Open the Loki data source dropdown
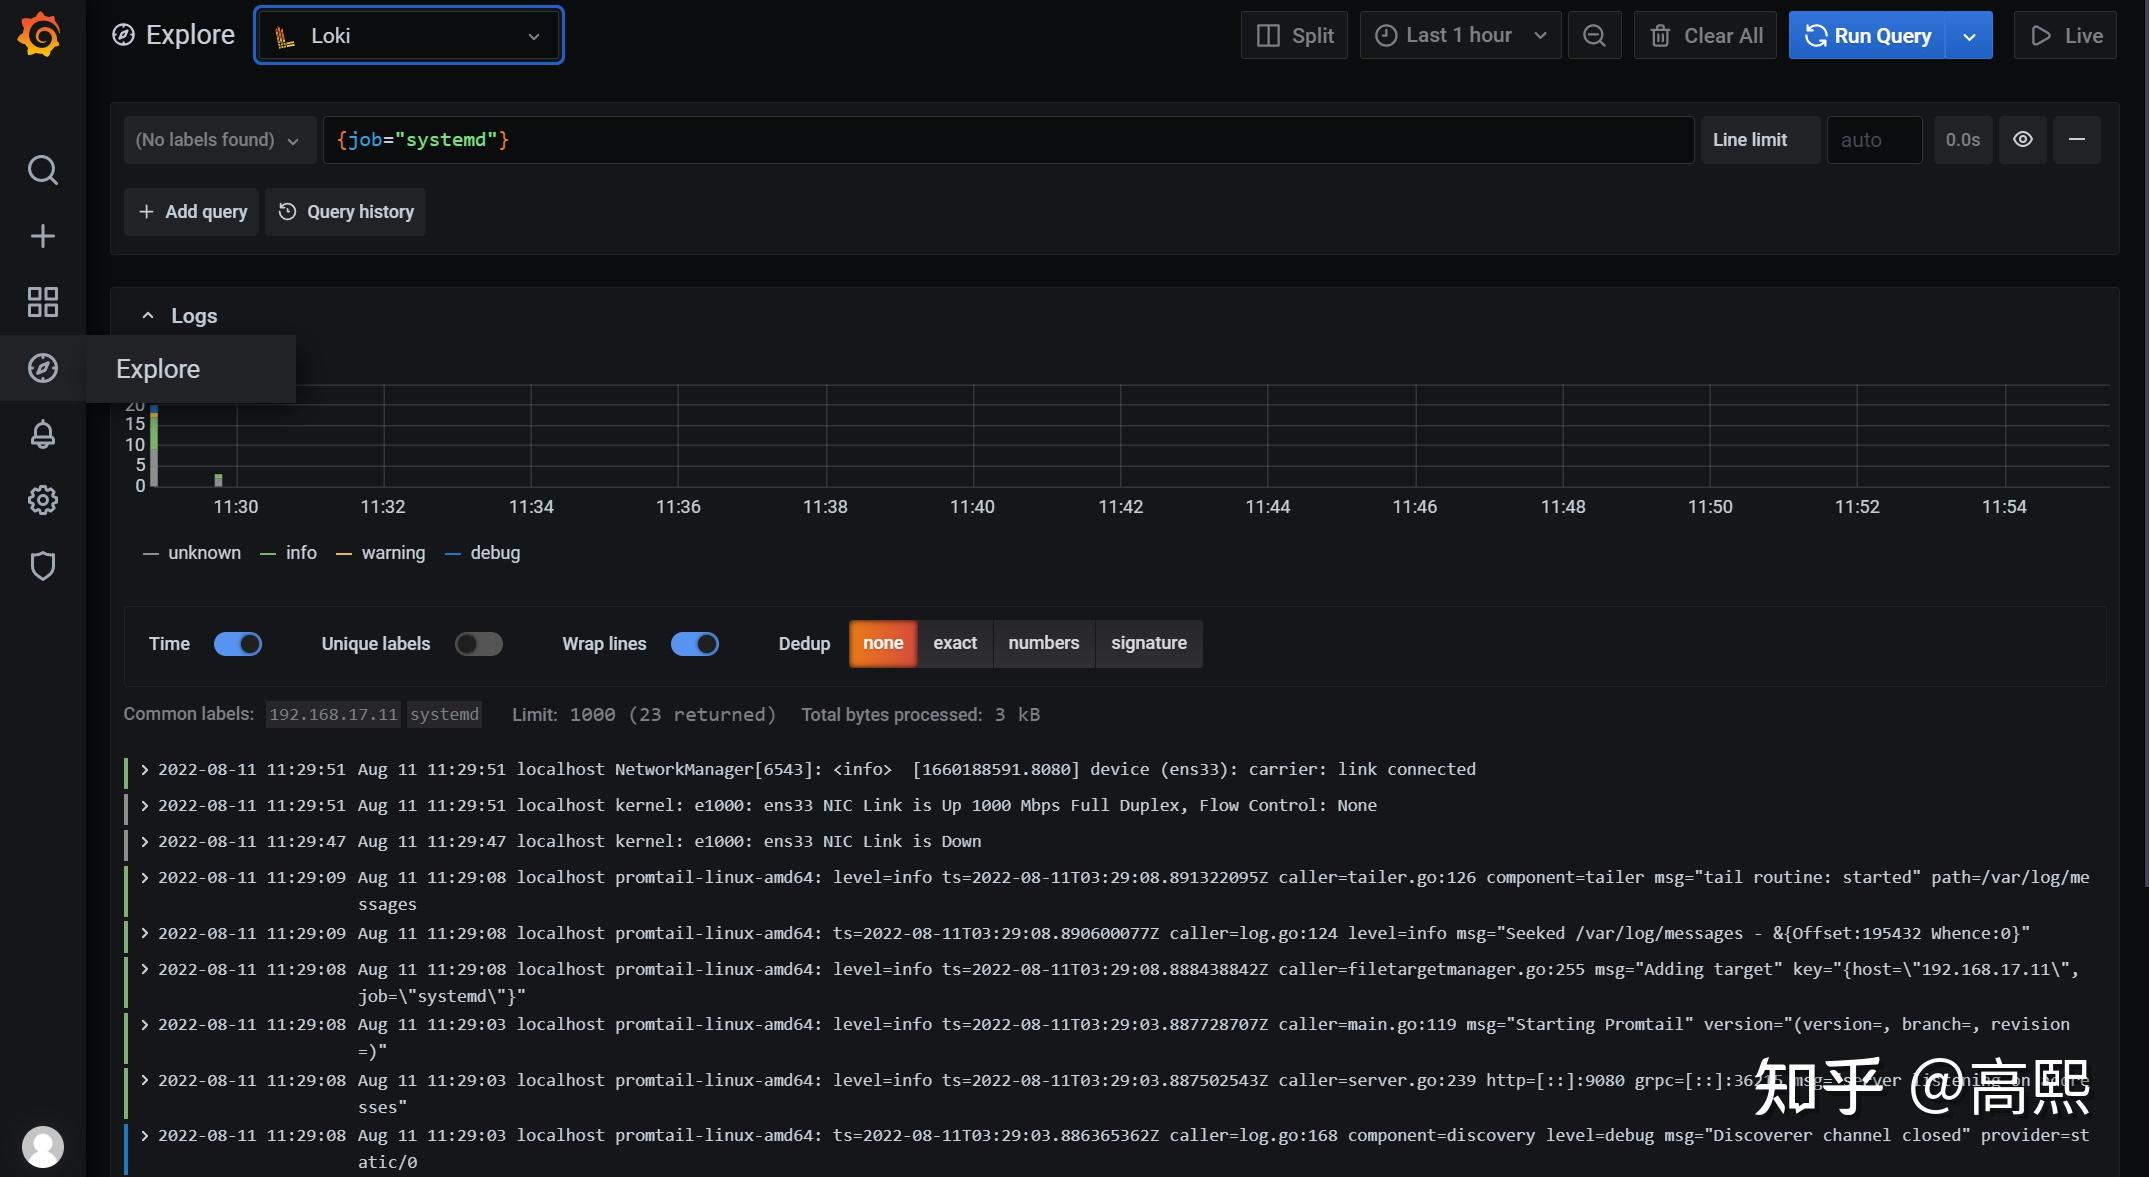Viewport: 2149px width, 1177px height. point(409,36)
